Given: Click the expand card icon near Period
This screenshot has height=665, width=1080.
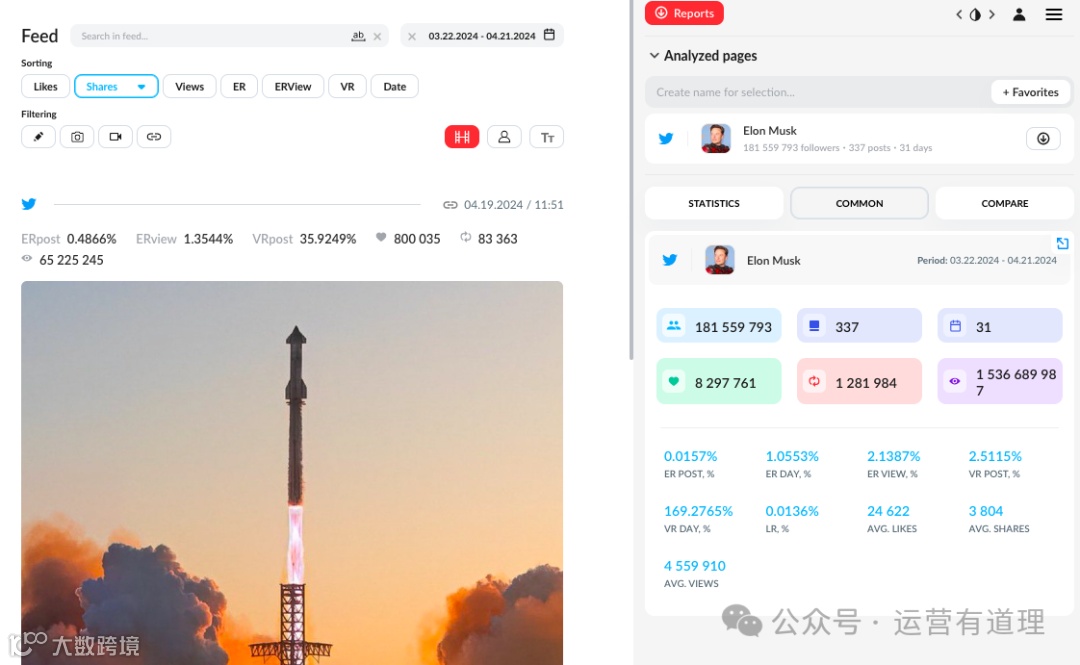Looking at the screenshot, I should tap(1063, 243).
